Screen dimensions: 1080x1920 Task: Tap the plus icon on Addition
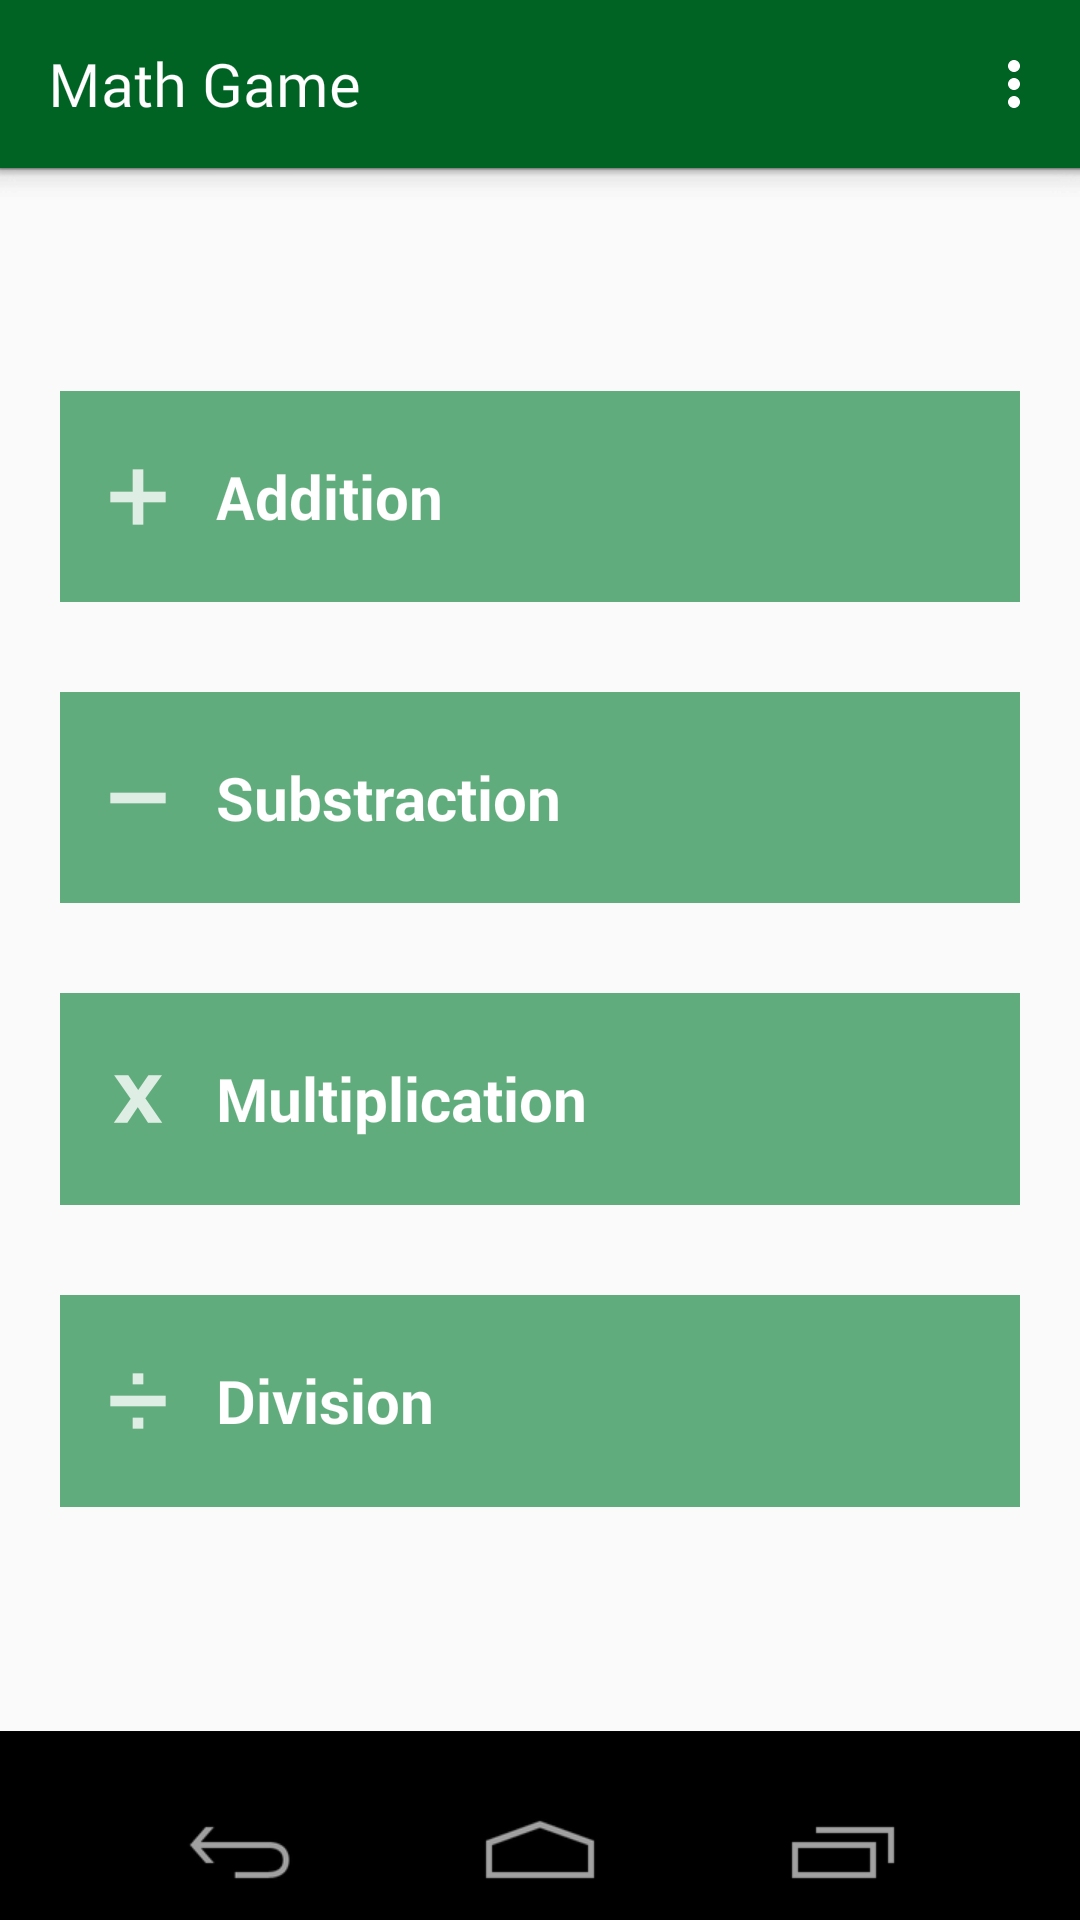click(x=138, y=497)
